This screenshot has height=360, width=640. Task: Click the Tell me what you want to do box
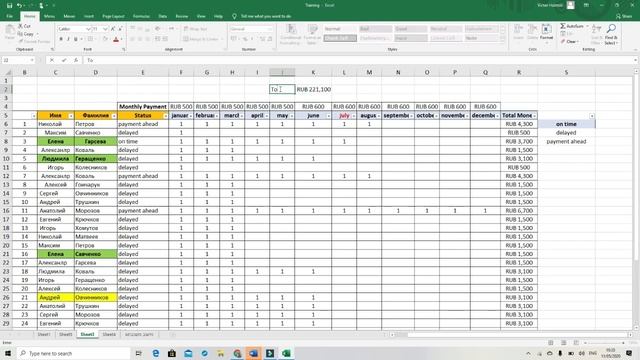[x=265, y=16]
